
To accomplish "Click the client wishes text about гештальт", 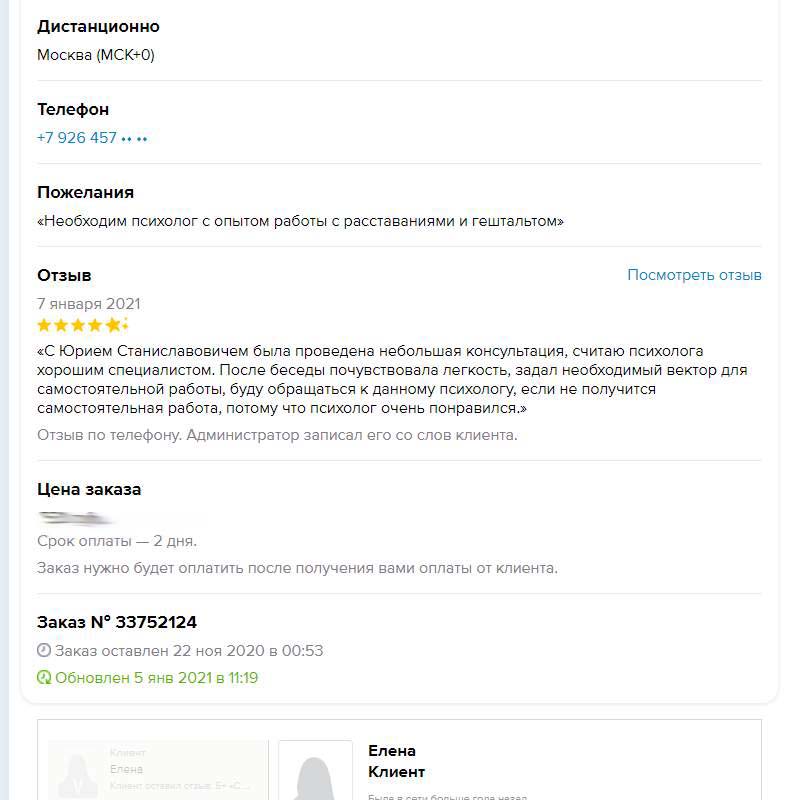I will coord(300,221).
